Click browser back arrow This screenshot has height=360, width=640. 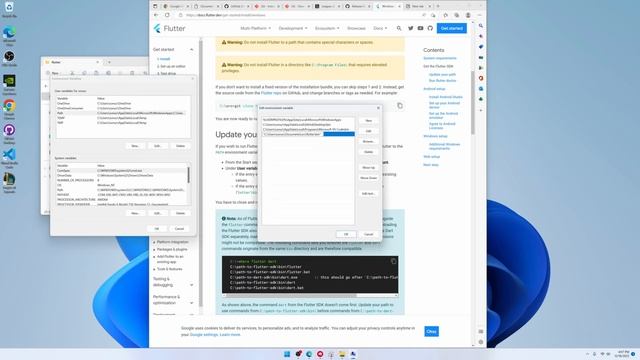(156, 15)
